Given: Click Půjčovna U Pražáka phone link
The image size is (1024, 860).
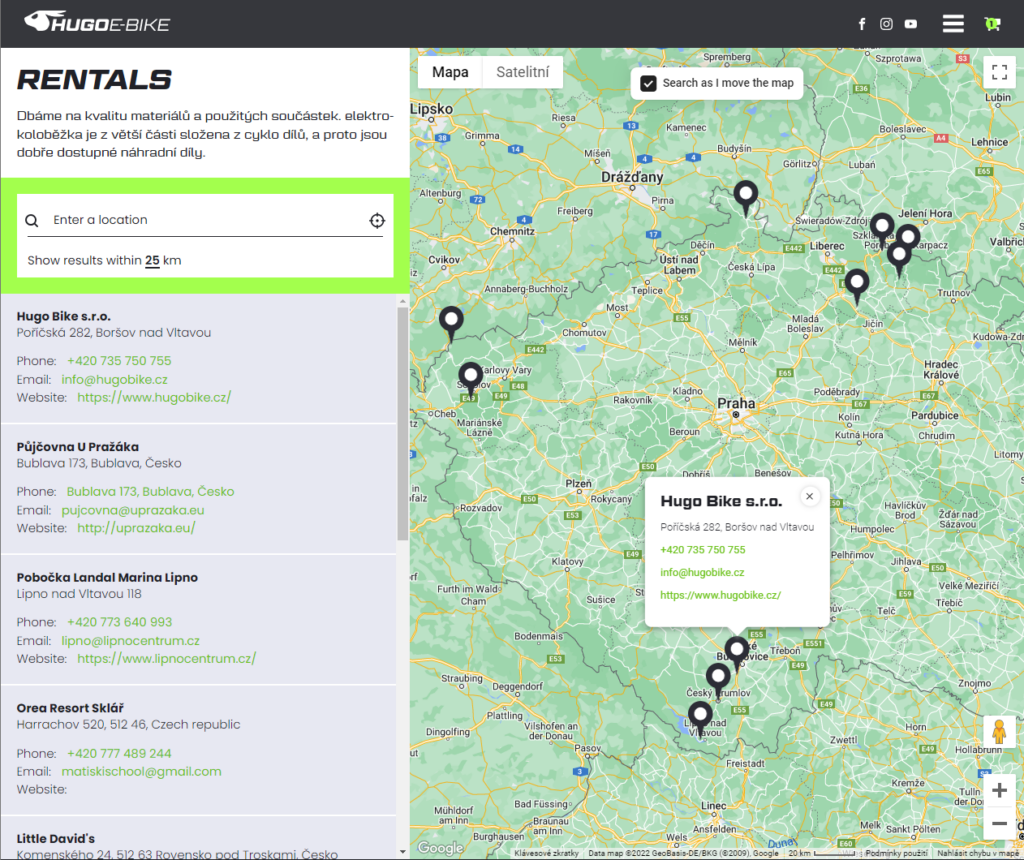Looking at the screenshot, I should [150, 492].
